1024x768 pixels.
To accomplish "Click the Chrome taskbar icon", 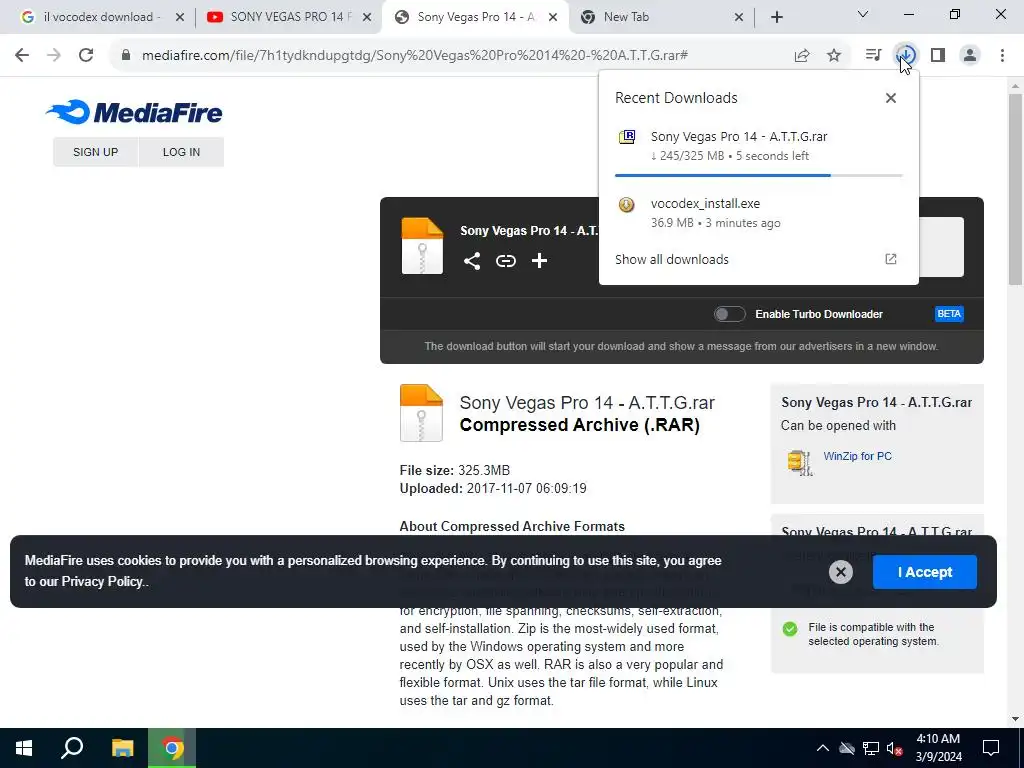I will (172, 748).
